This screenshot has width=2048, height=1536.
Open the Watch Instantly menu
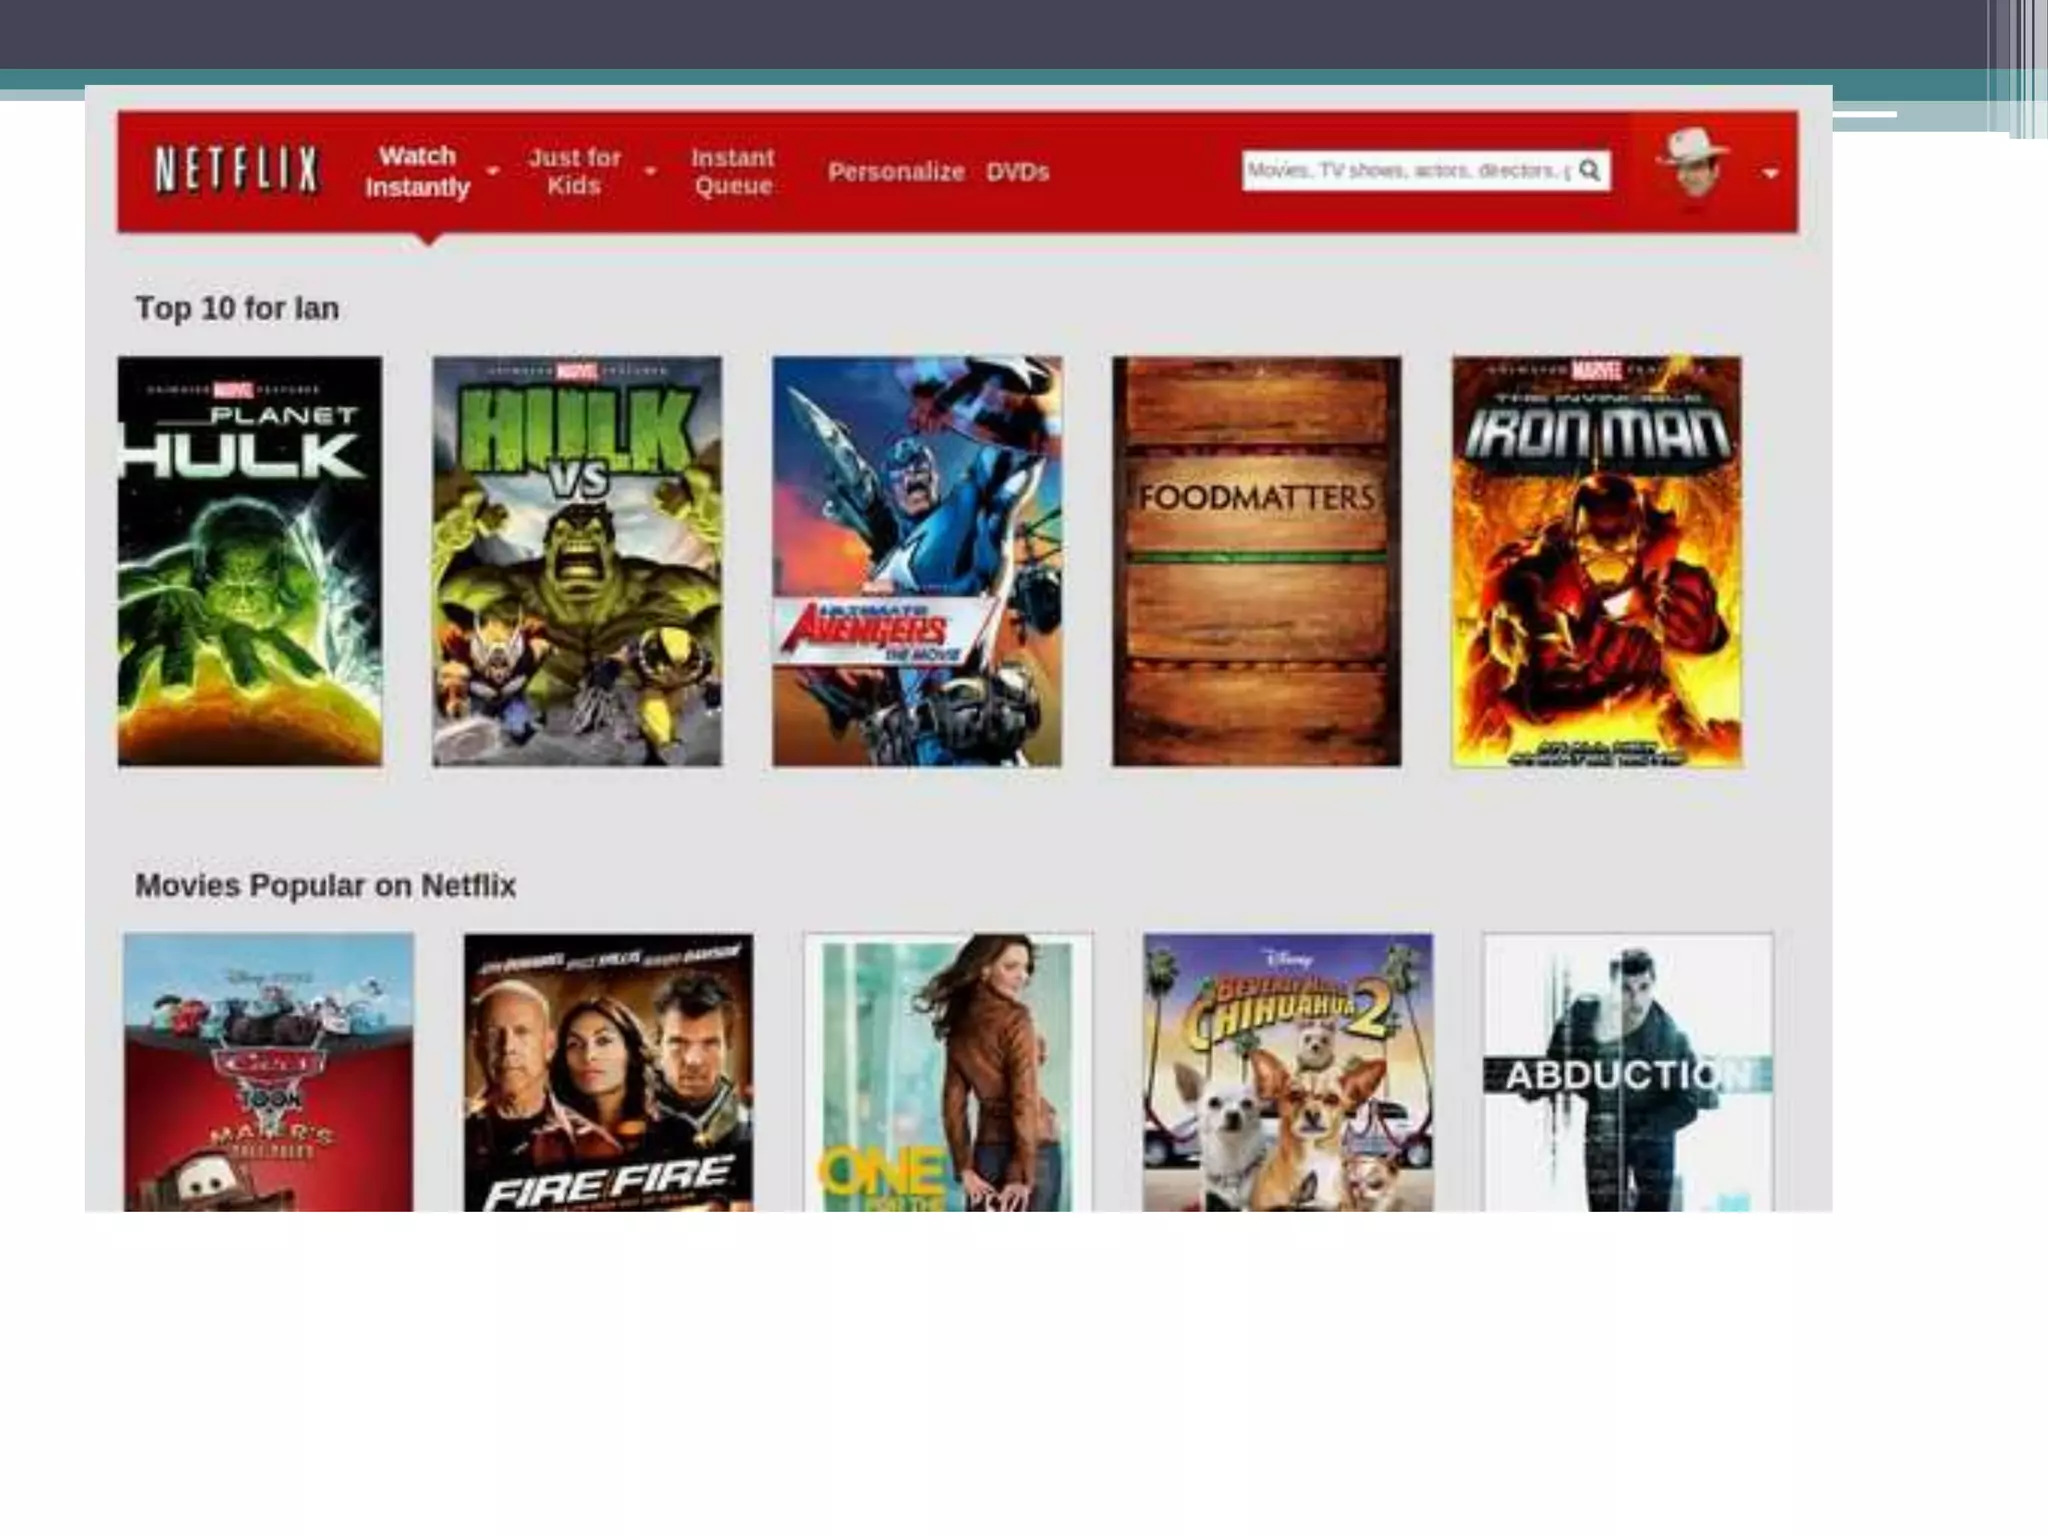[417, 171]
